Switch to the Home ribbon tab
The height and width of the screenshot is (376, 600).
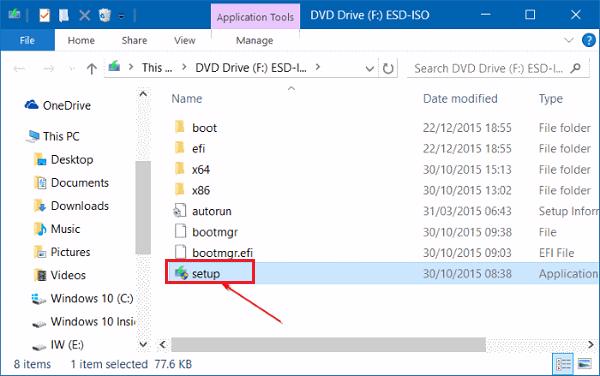click(x=81, y=40)
